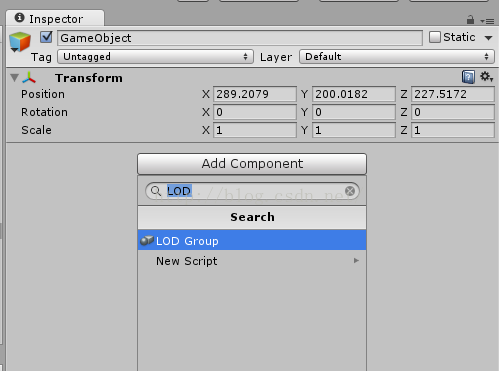Click the Transform component title
This screenshot has height=371, width=499.
coord(89,78)
